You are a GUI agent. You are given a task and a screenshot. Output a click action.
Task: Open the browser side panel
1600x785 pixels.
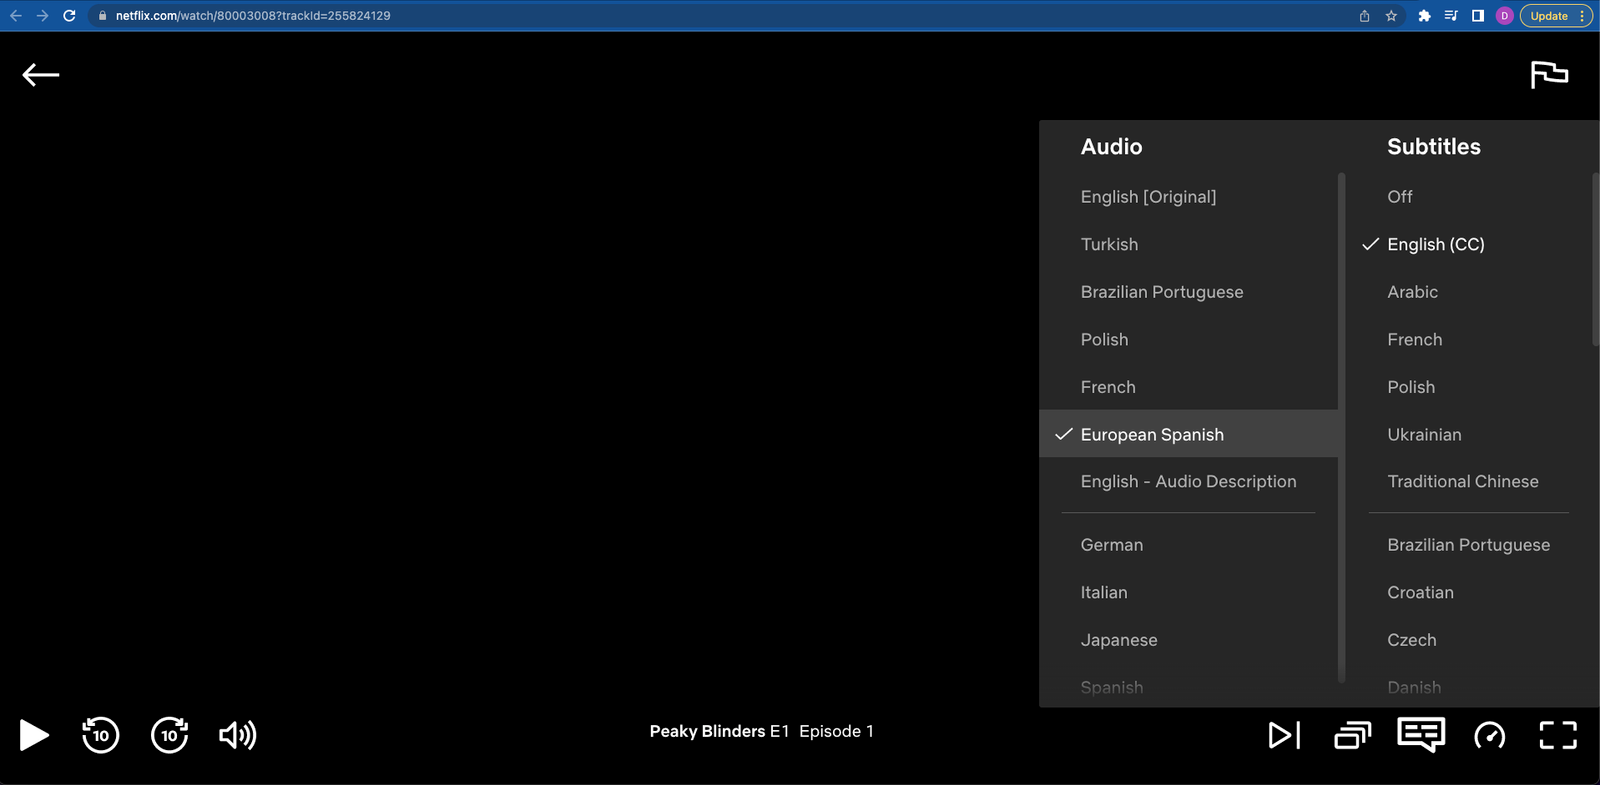[x=1478, y=16]
